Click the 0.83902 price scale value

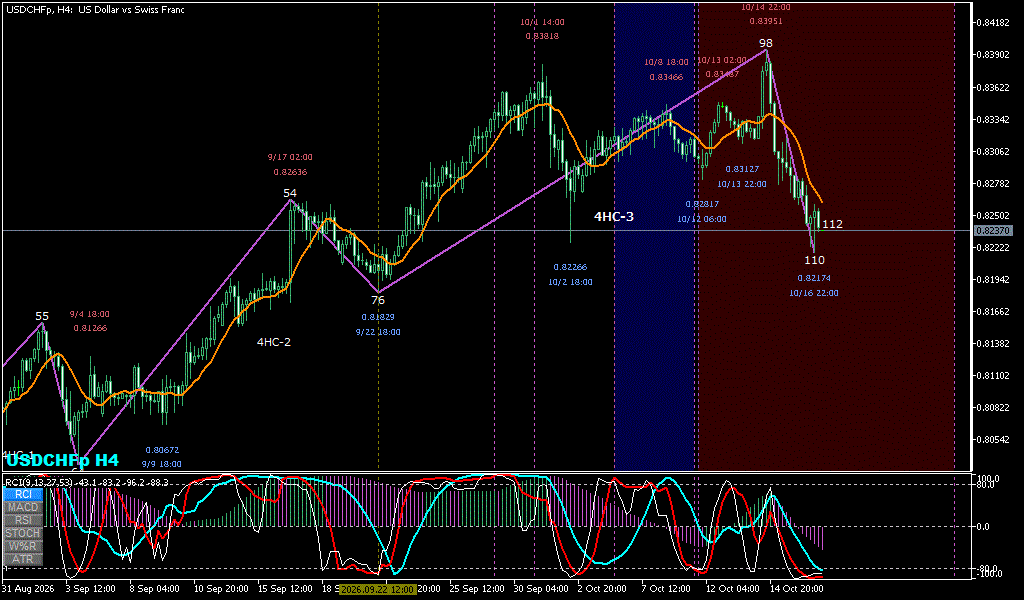993,55
